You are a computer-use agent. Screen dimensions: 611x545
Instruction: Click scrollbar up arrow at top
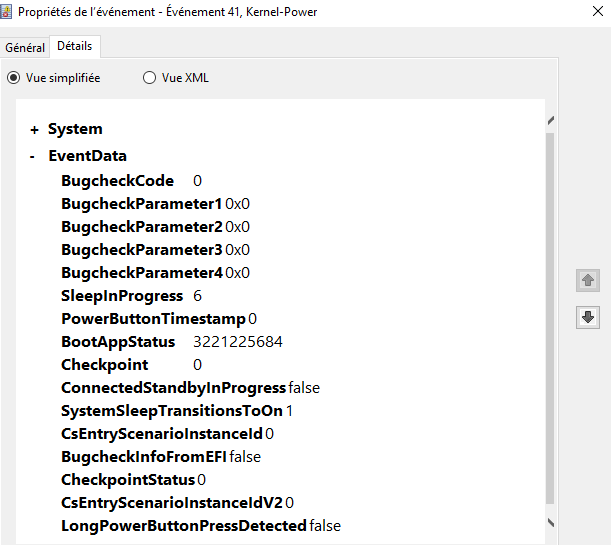coord(550,120)
